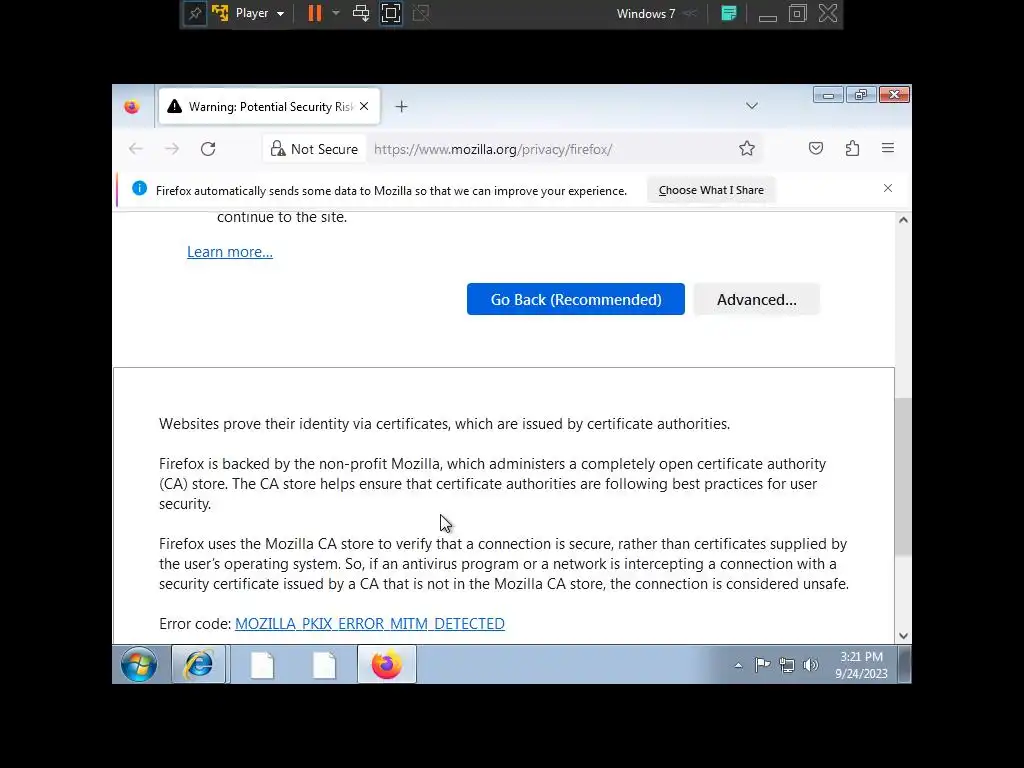
Task: Click the Firefox logo left of the tab
Action: point(132,106)
